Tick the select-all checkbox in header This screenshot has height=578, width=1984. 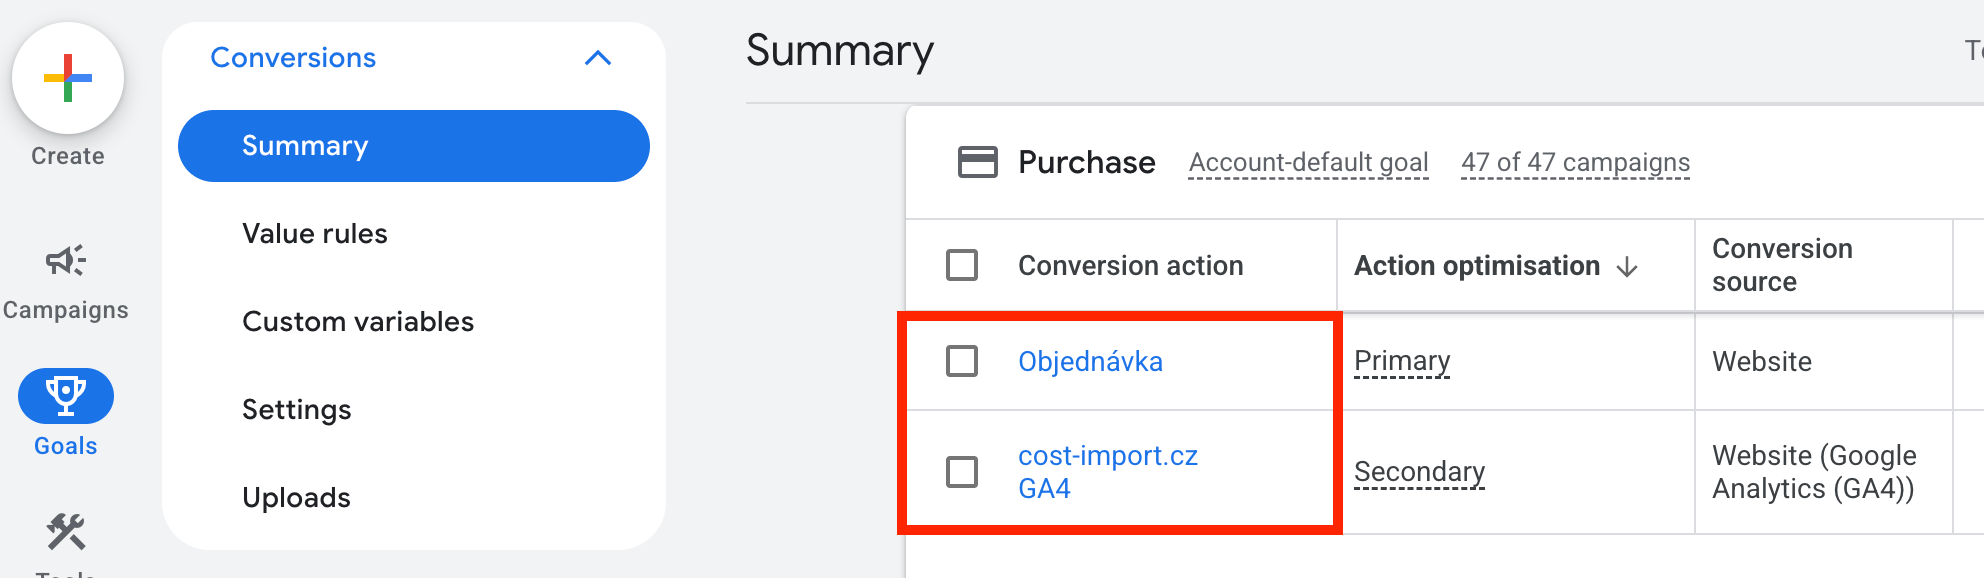[x=962, y=265]
